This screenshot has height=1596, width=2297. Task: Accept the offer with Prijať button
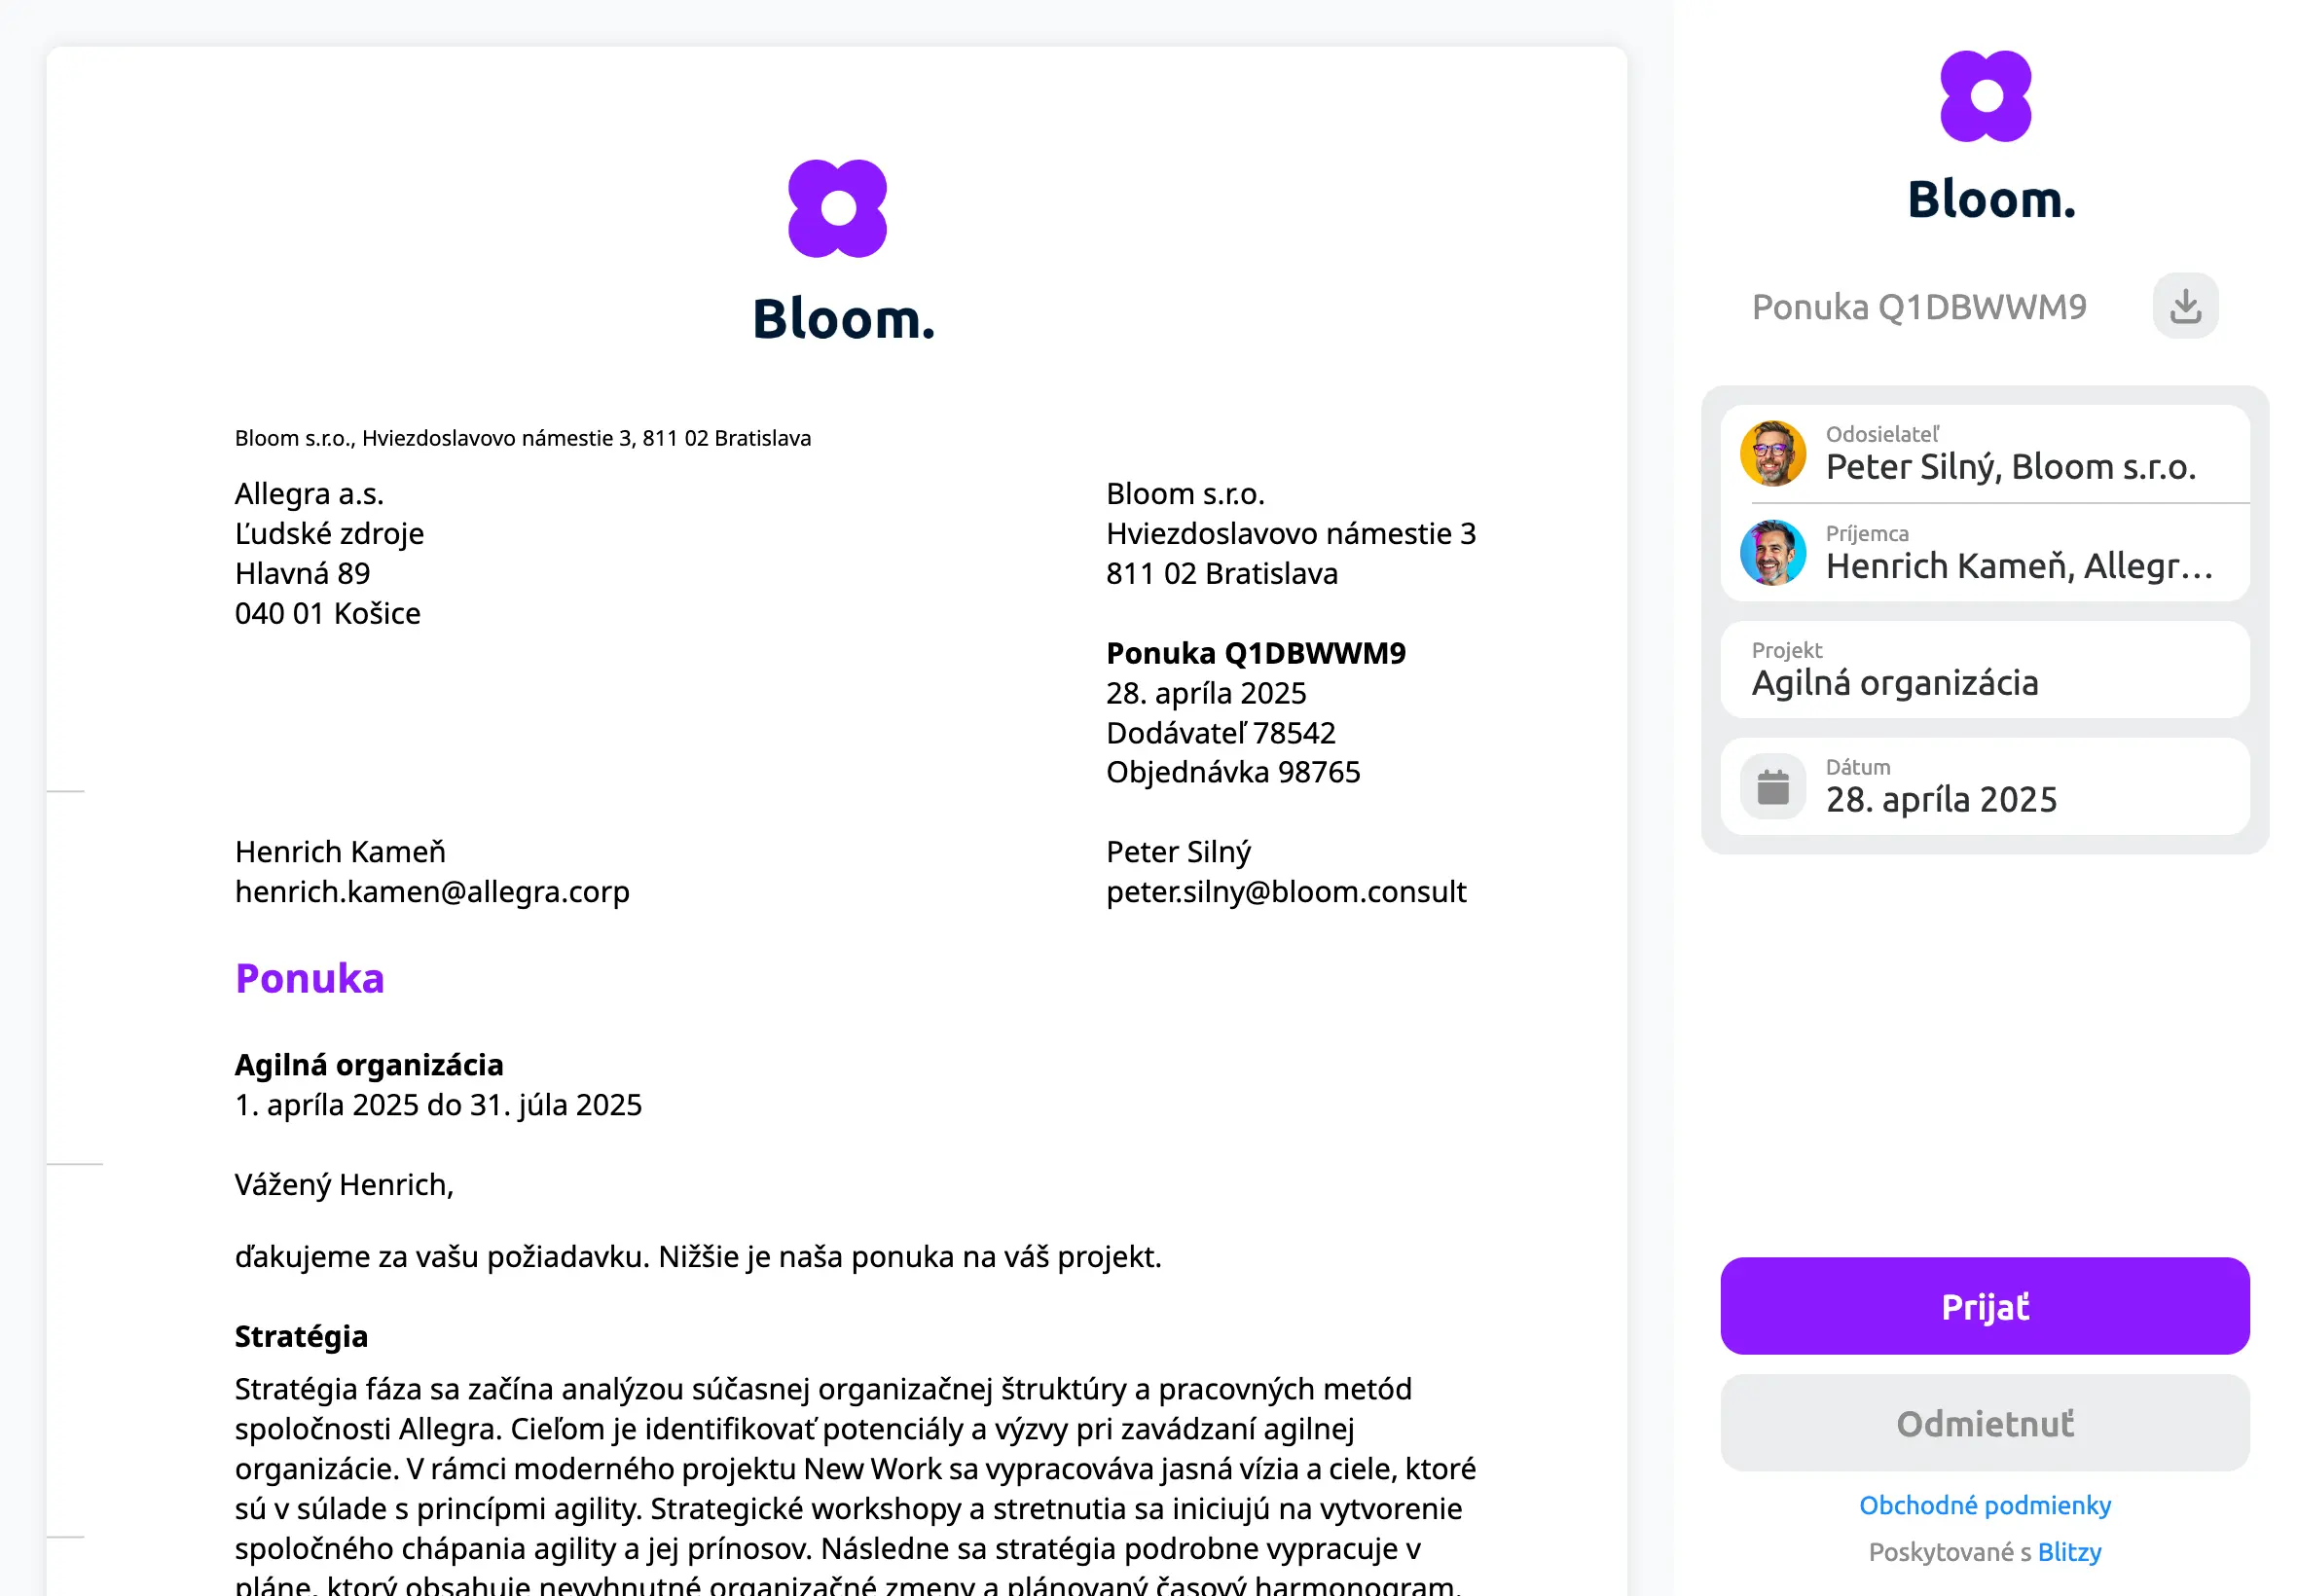(x=1983, y=1306)
